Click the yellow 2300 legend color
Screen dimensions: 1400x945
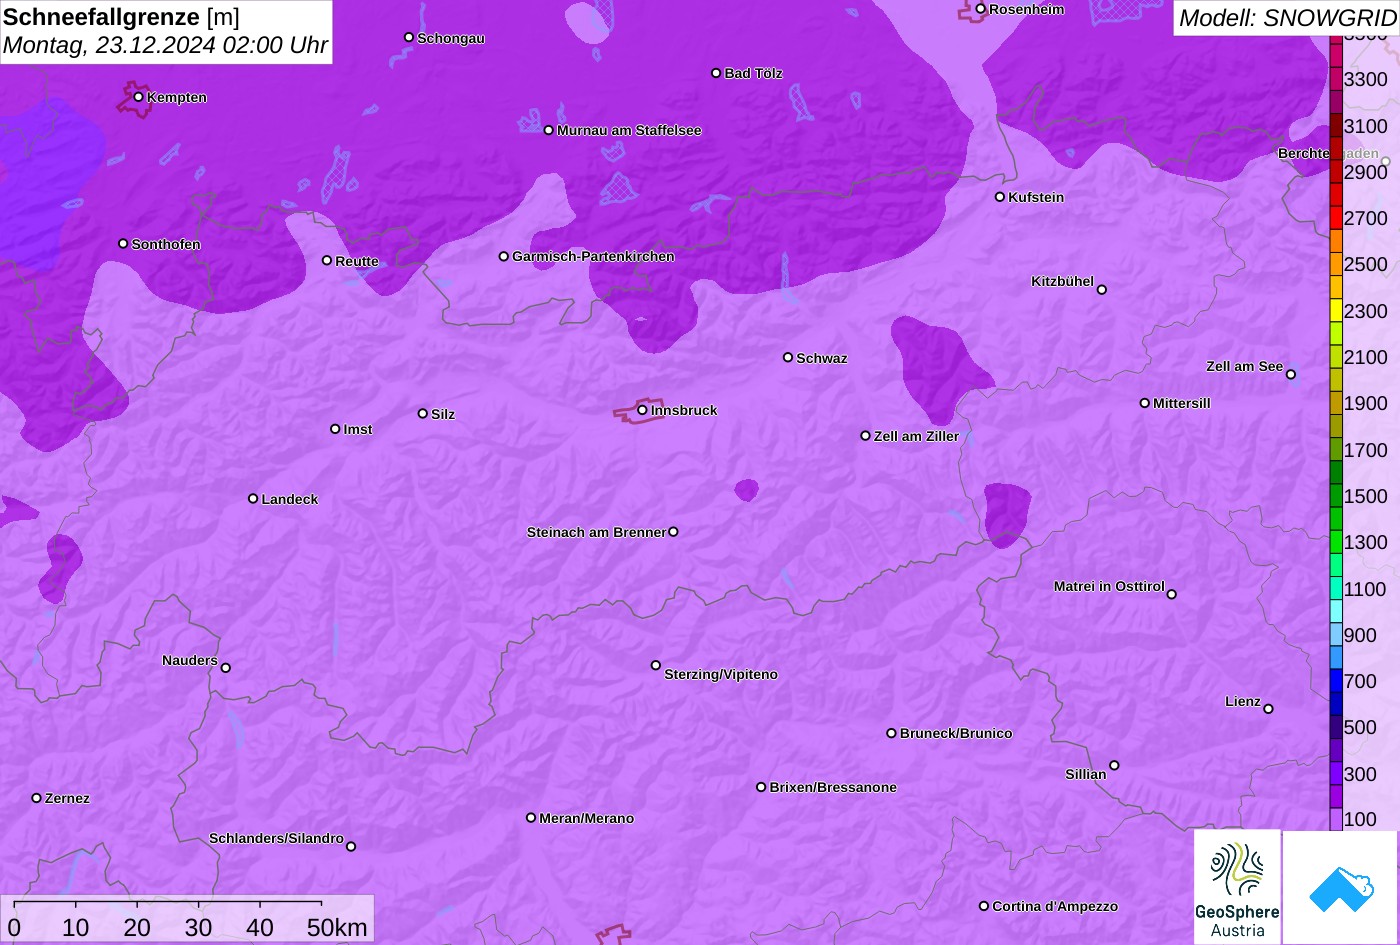tap(1336, 311)
